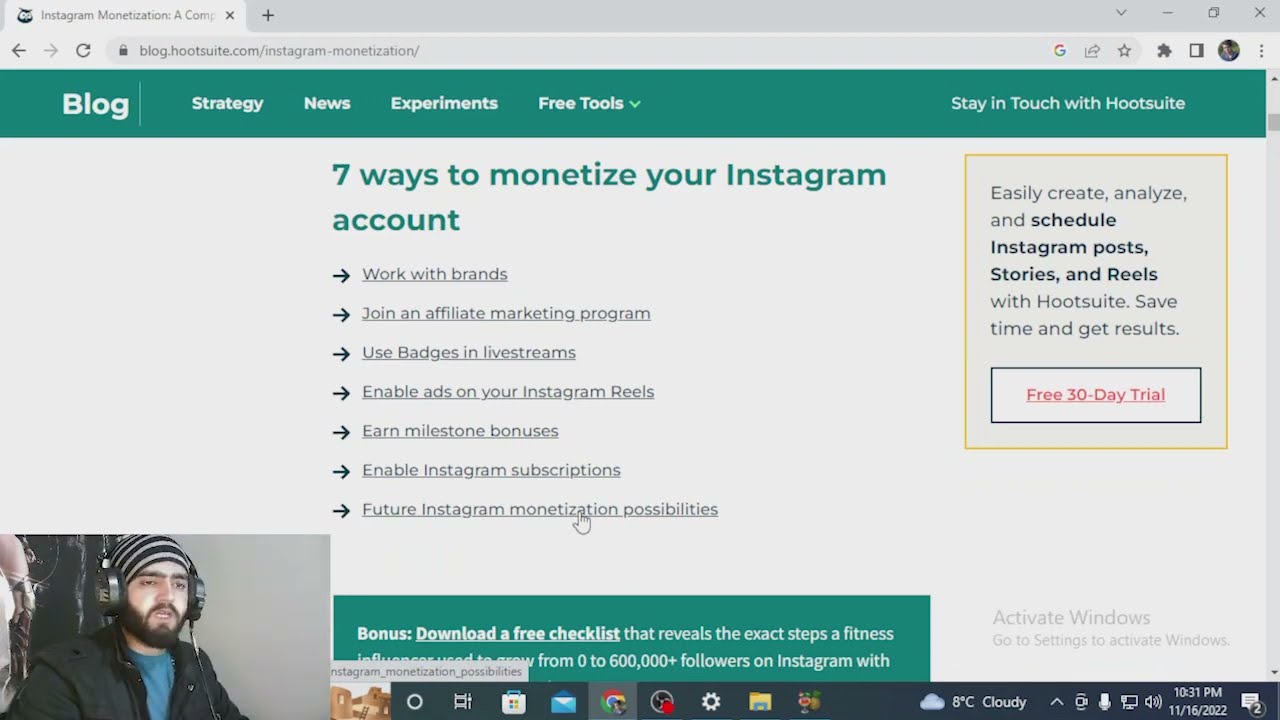Click the 8°C Cloudy weather widget
This screenshot has width=1280, height=720.
click(x=973, y=702)
